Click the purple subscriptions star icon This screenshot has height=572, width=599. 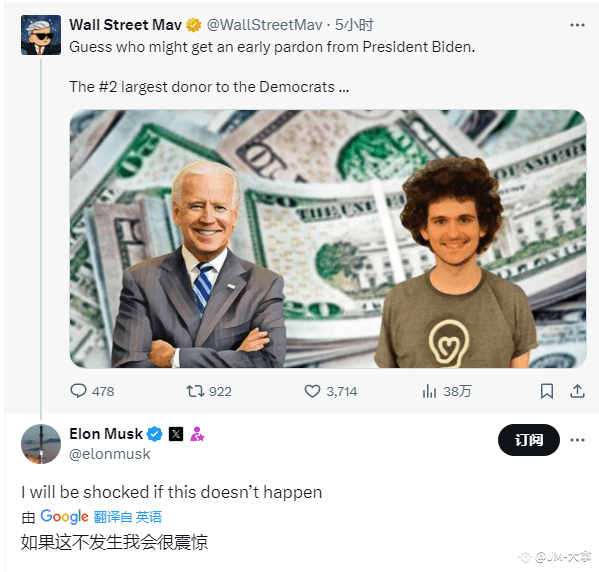197,434
